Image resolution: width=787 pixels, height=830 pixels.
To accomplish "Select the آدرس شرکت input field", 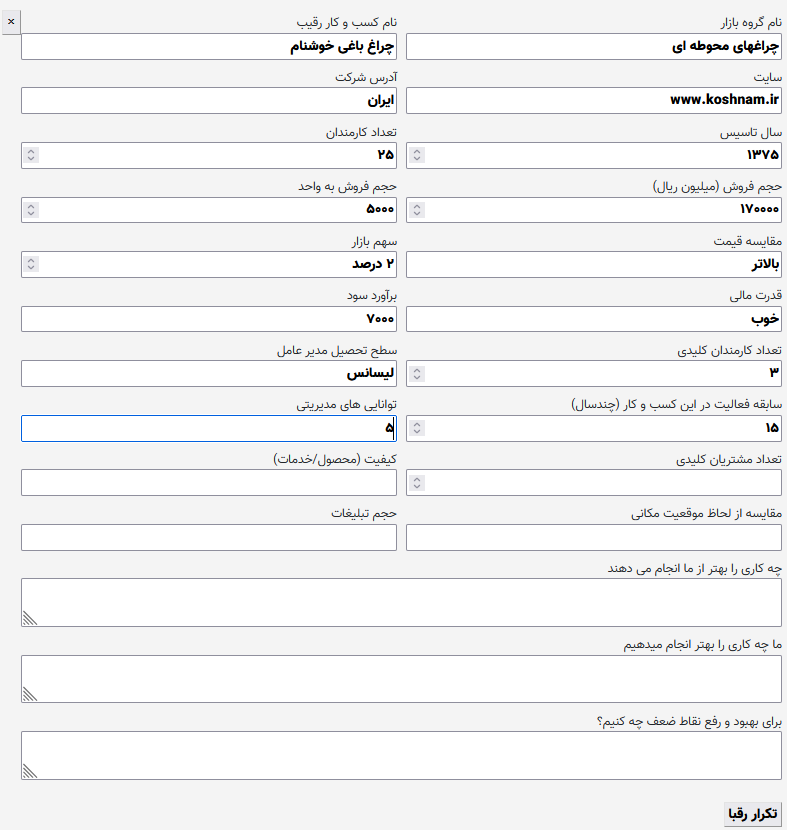I will [x=209, y=101].
